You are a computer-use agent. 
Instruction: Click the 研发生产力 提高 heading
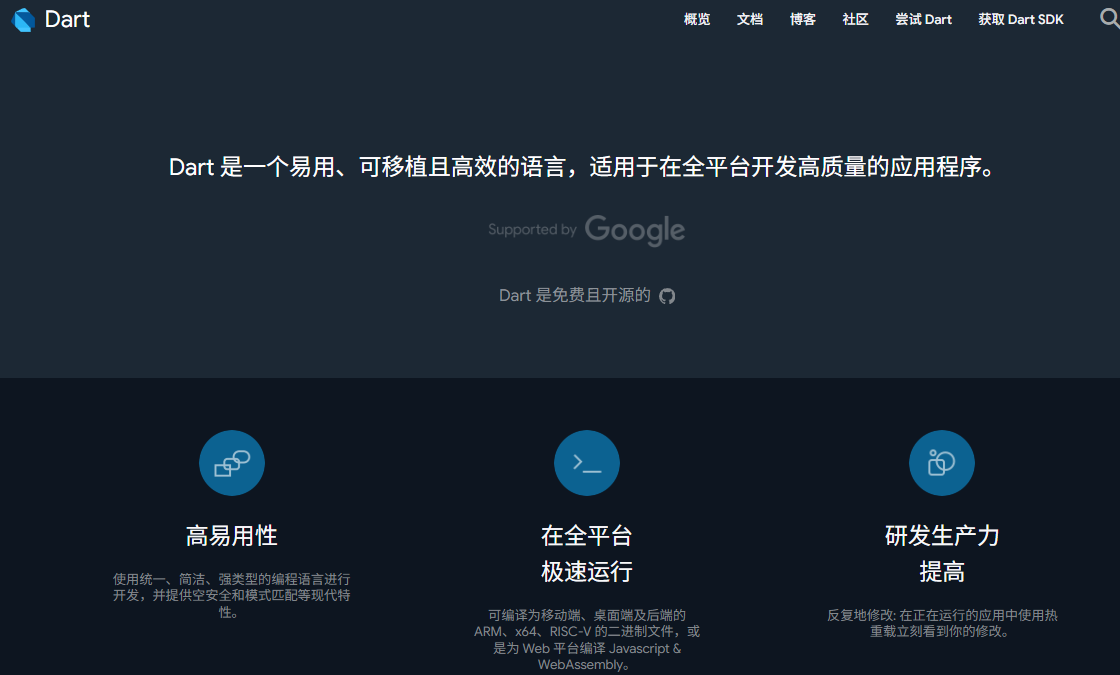[941, 554]
